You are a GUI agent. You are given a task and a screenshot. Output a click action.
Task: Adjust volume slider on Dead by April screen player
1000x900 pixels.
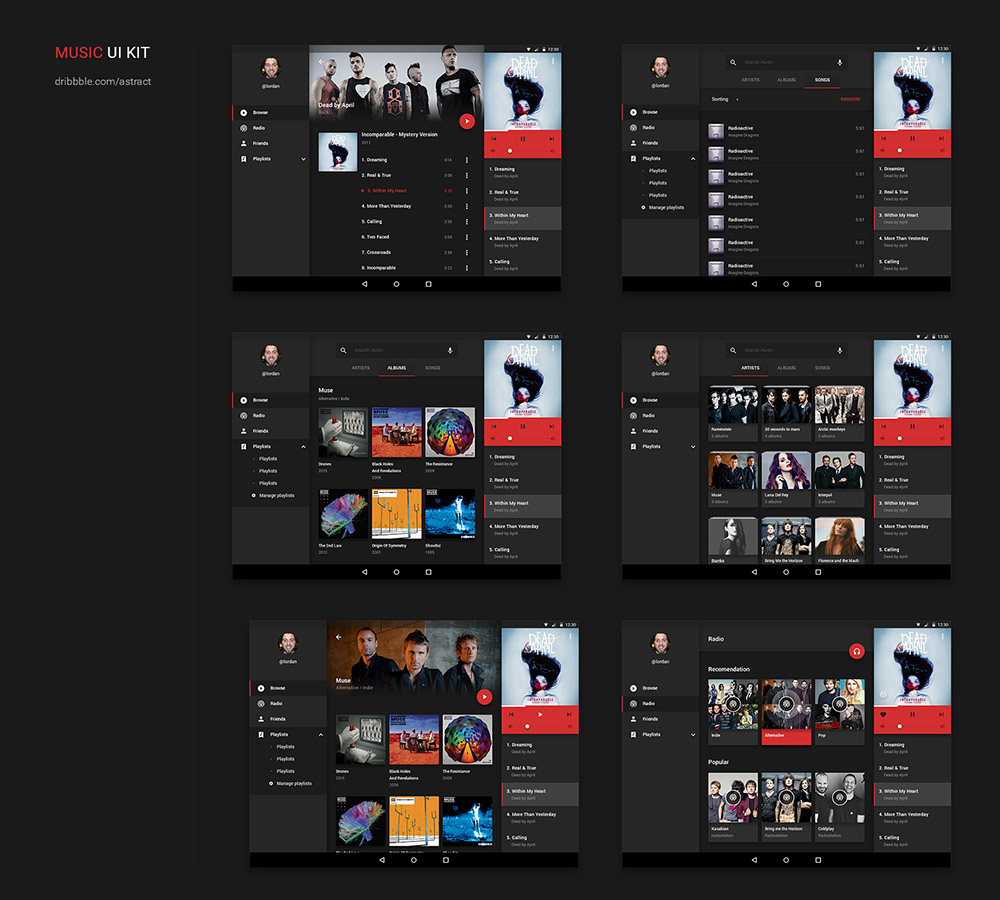523,151
